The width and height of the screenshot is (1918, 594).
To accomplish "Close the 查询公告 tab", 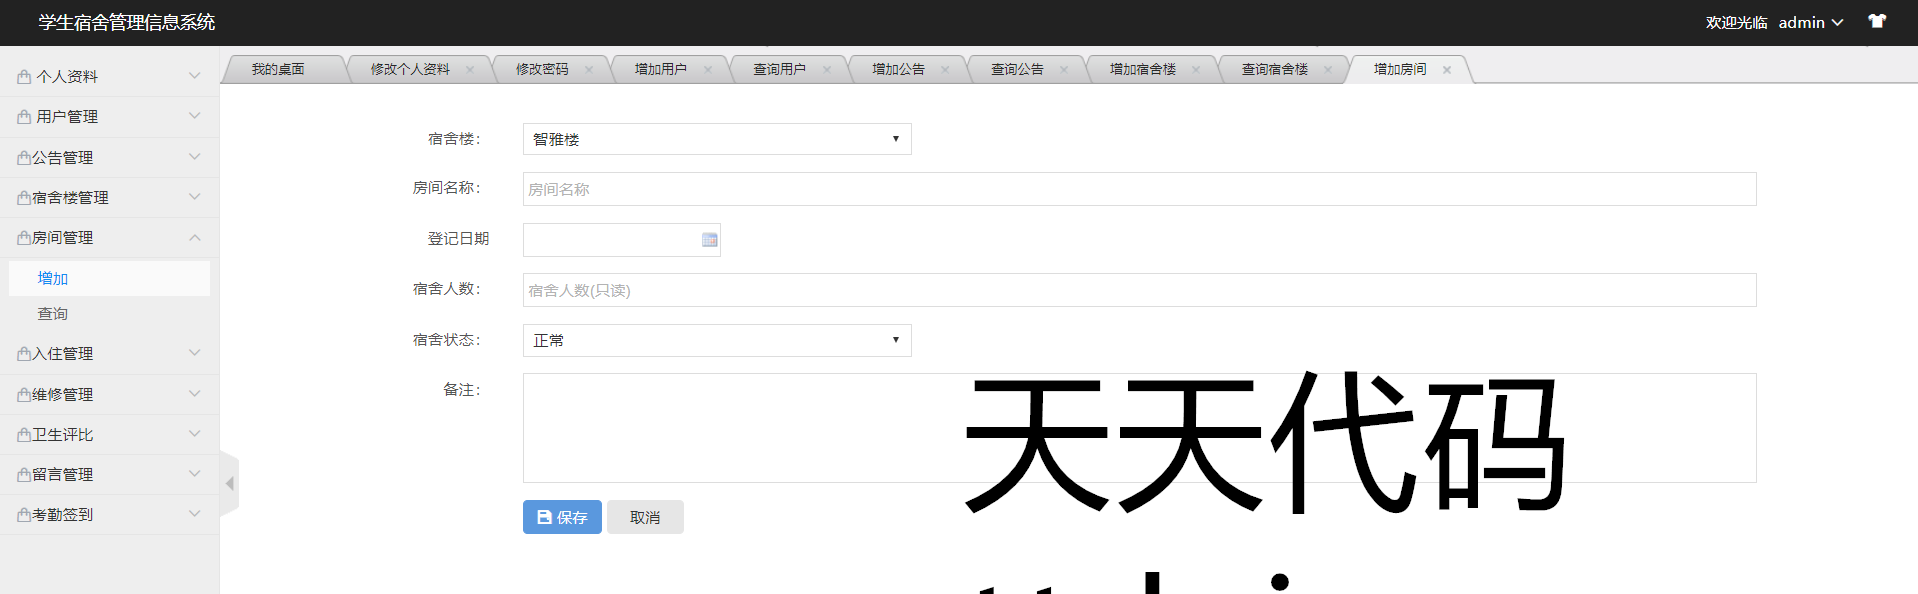I will tap(1064, 70).
